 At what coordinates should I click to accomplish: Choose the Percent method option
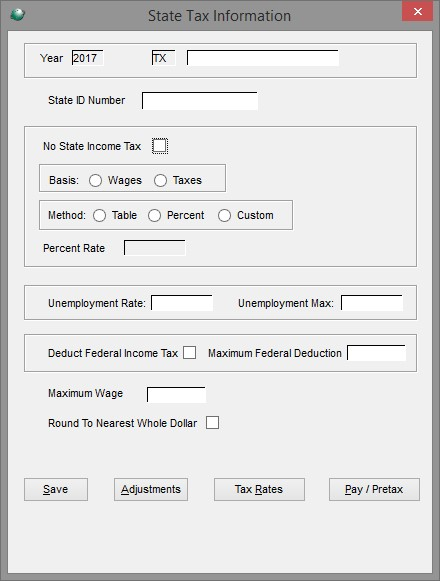pyautogui.click(x=154, y=216)
